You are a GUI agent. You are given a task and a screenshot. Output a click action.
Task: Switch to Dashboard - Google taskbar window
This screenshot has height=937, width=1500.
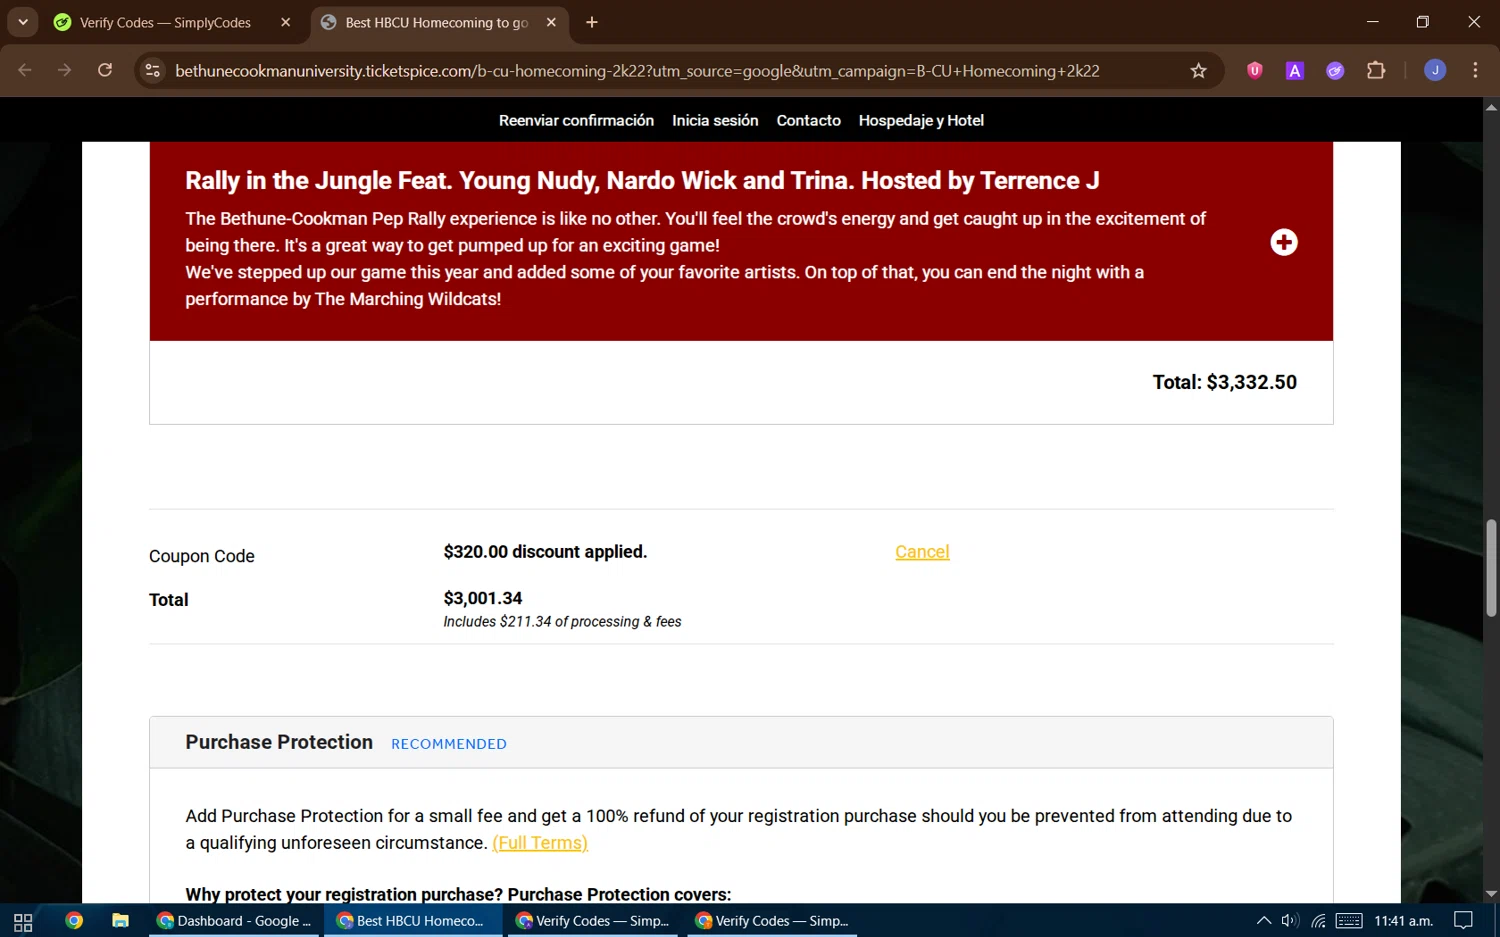(x=235, y=921)
